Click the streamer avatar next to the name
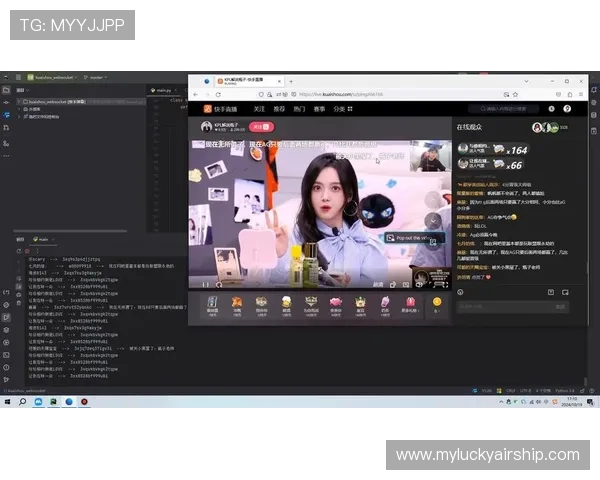The image size is (600, 480). [x=207, y=127]
